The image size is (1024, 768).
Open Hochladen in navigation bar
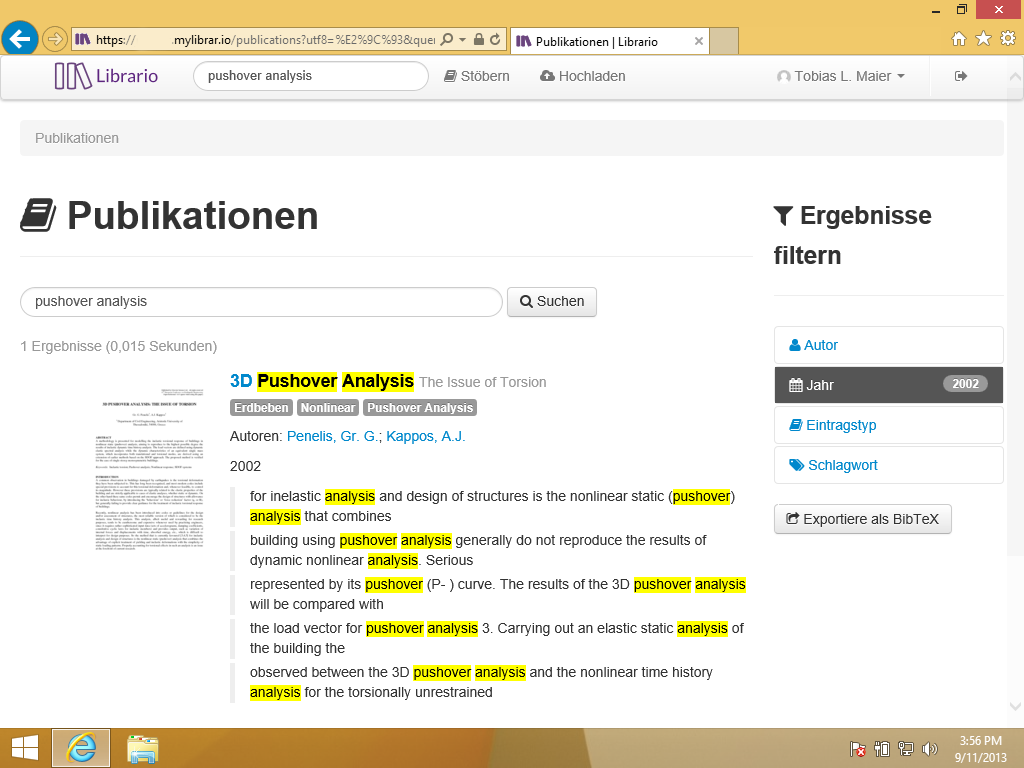click(582, 76)
